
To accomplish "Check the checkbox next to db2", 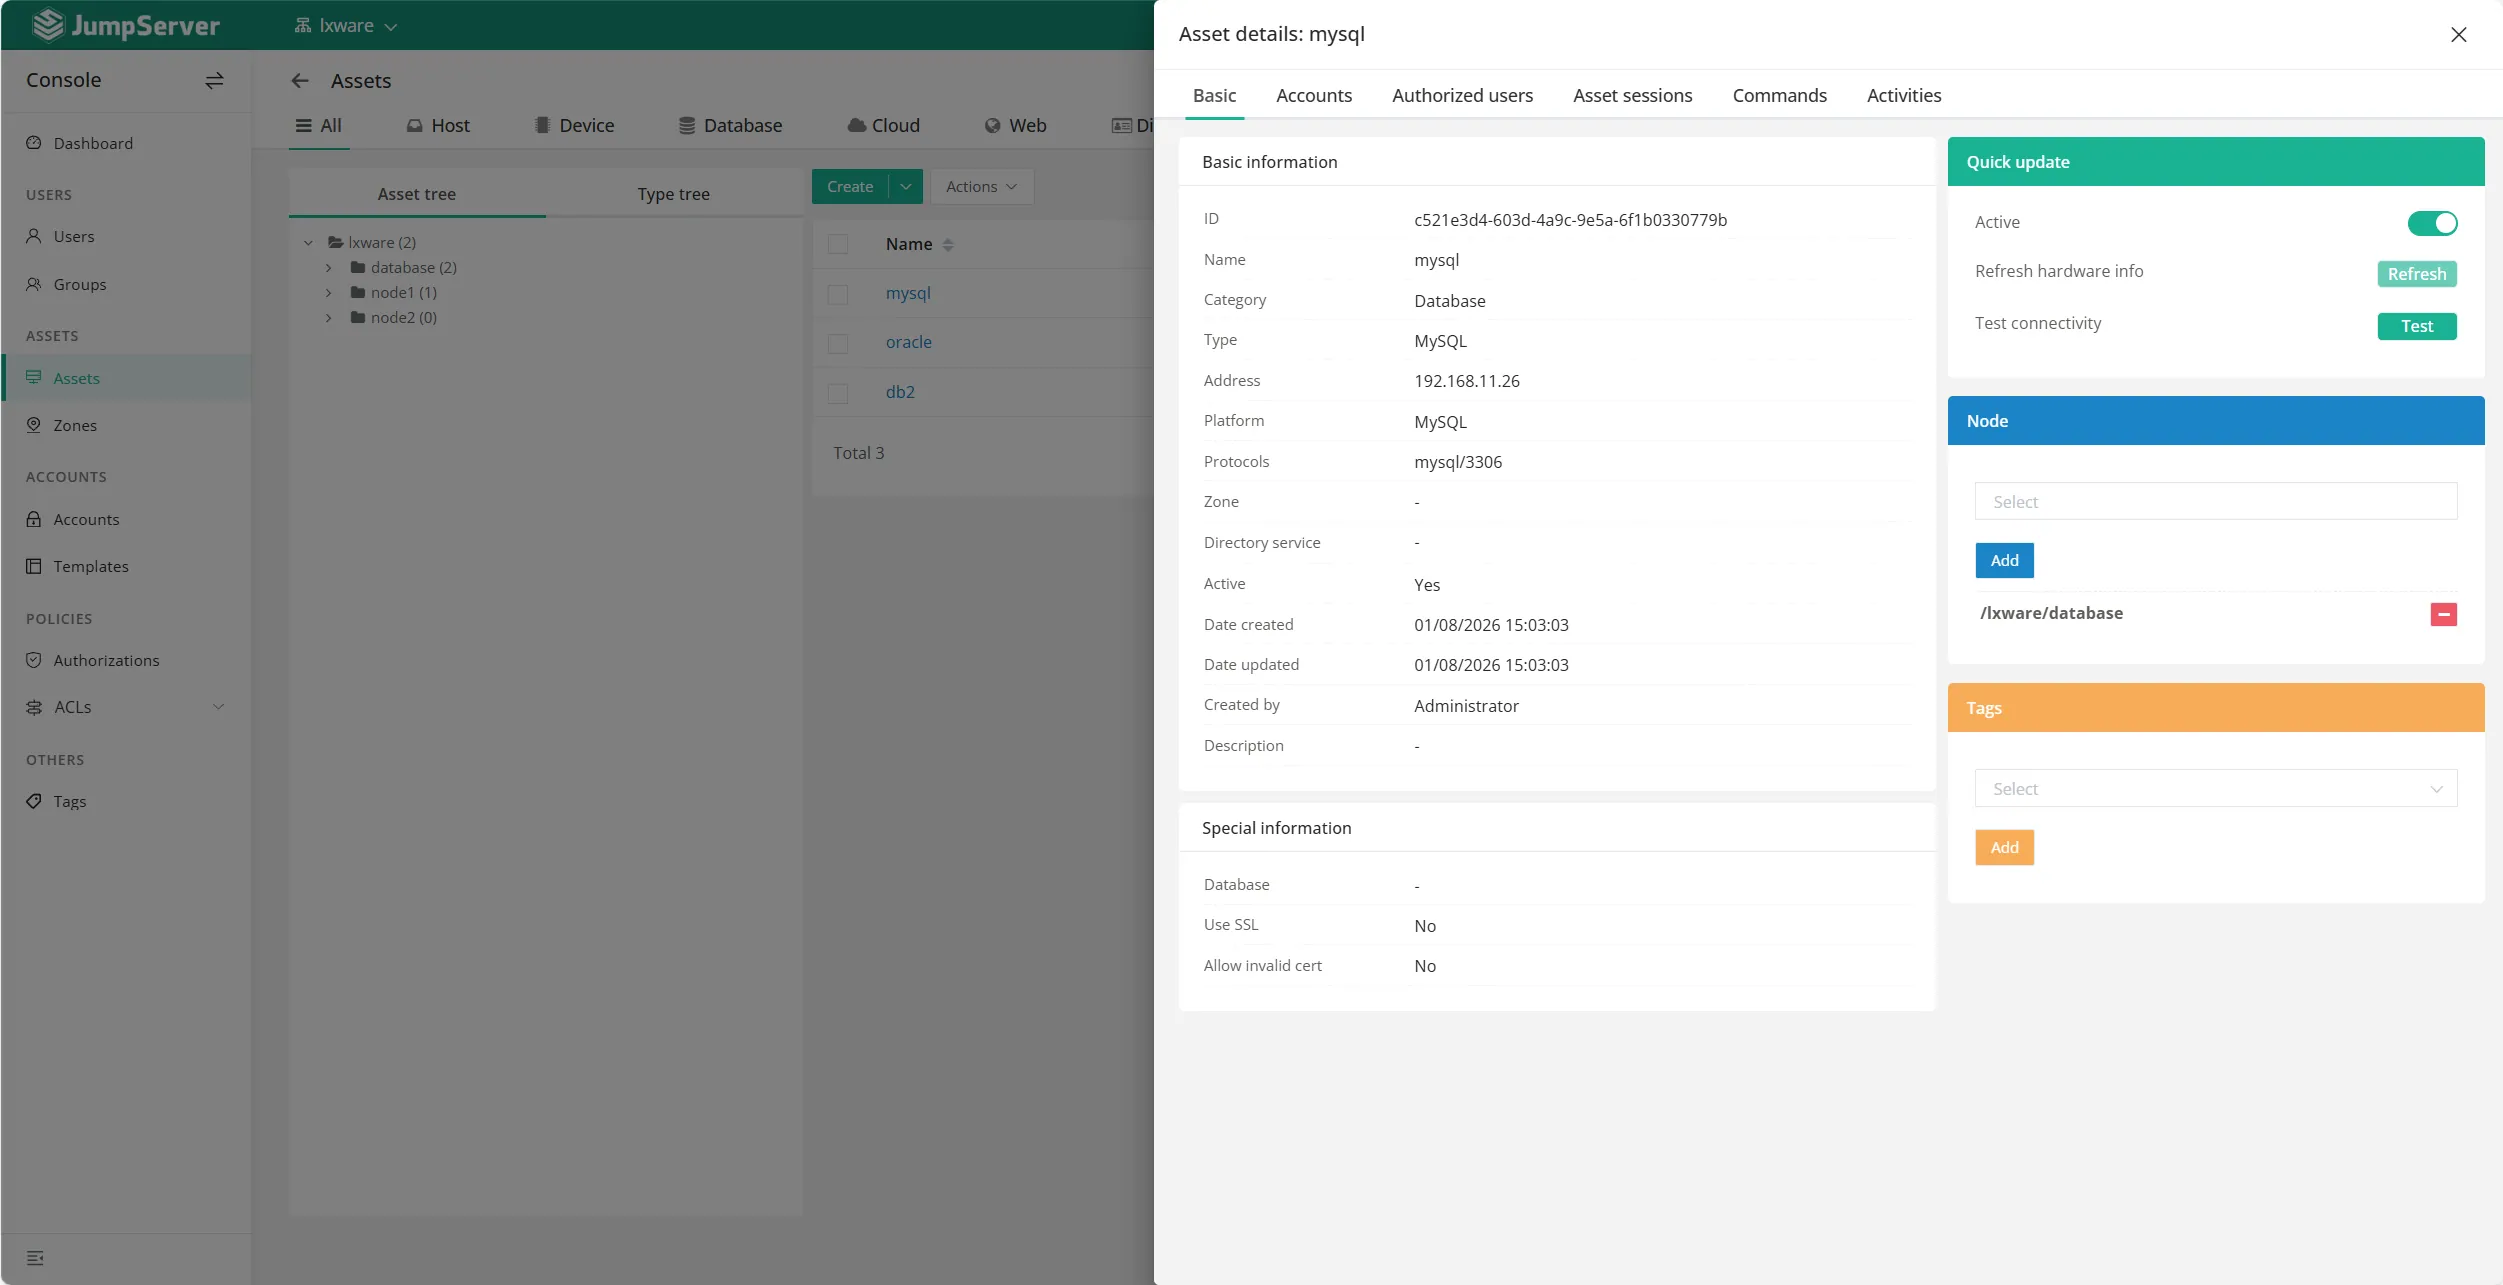I will click(x=838, y=393).
